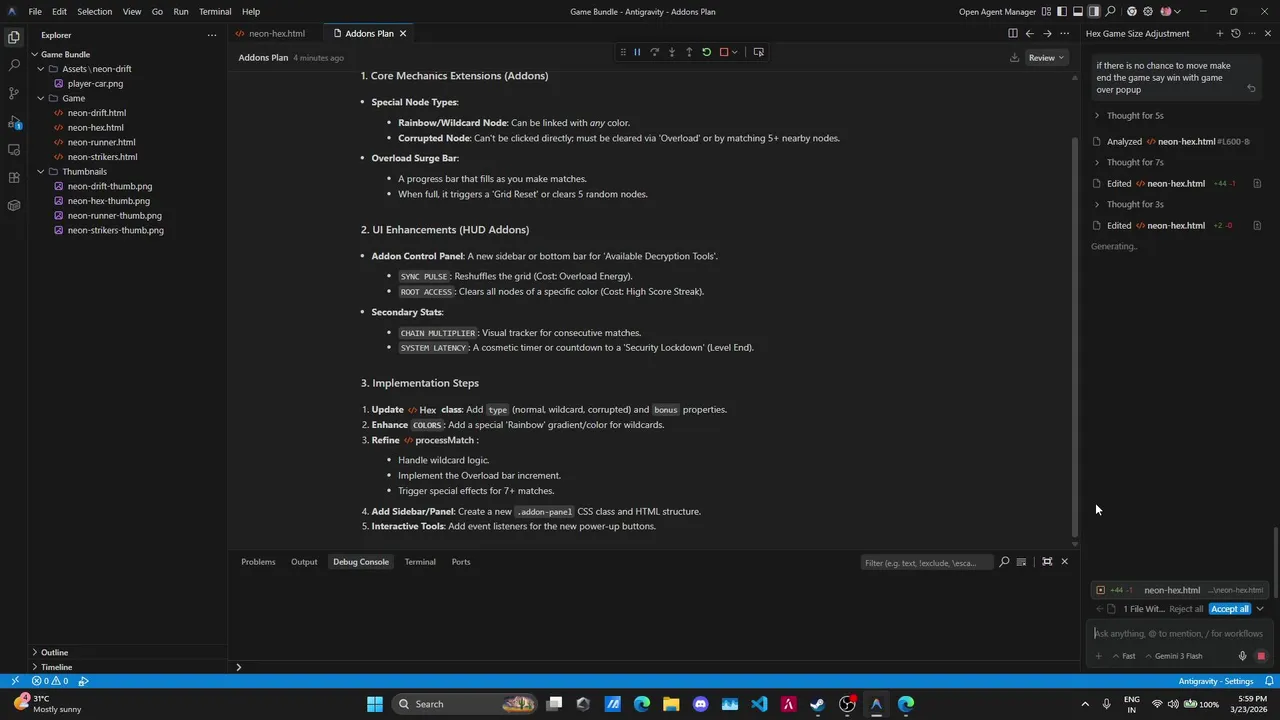
Task: Navigate forward with the editor right arrow
Action: click(x=1047, y=33)
